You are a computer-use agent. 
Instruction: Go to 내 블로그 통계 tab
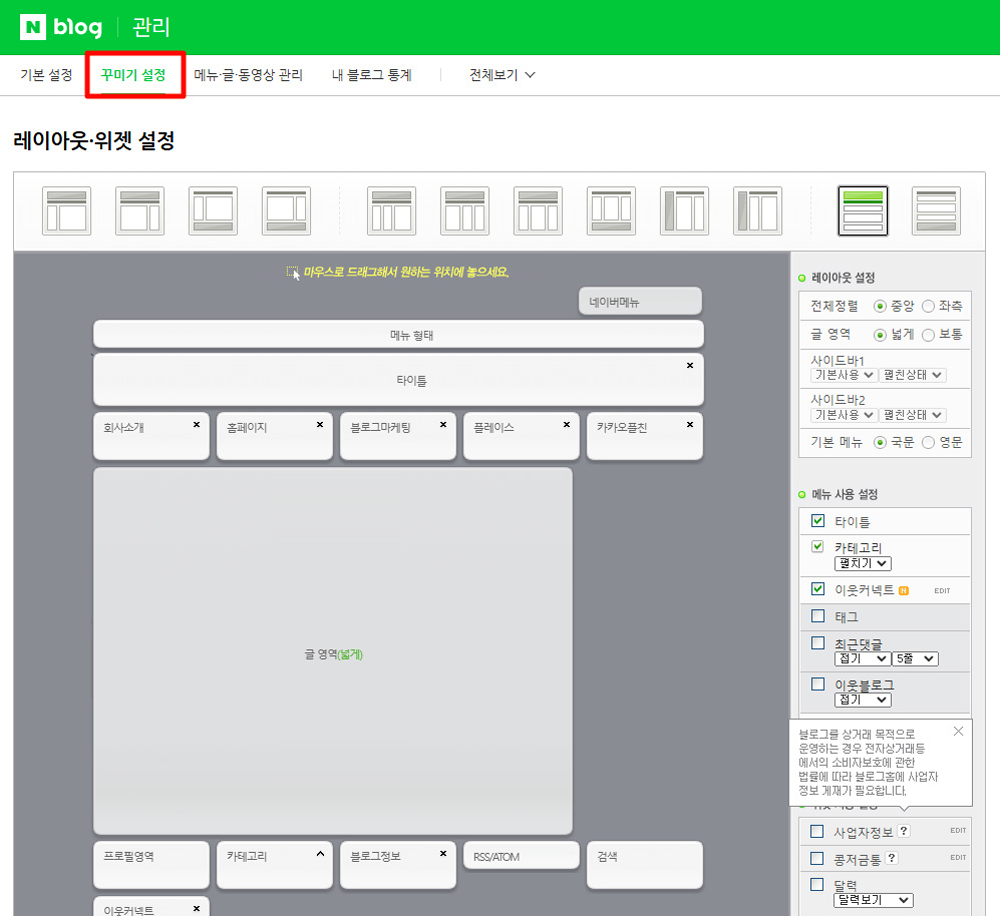pyautogui.click(x=372, y=75)
